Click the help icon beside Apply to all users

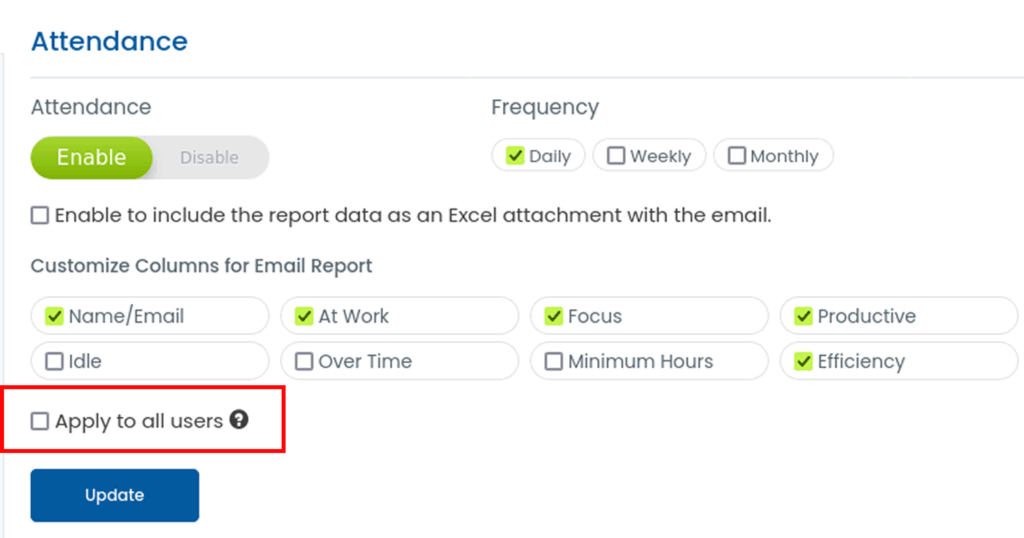pos(239,420)
